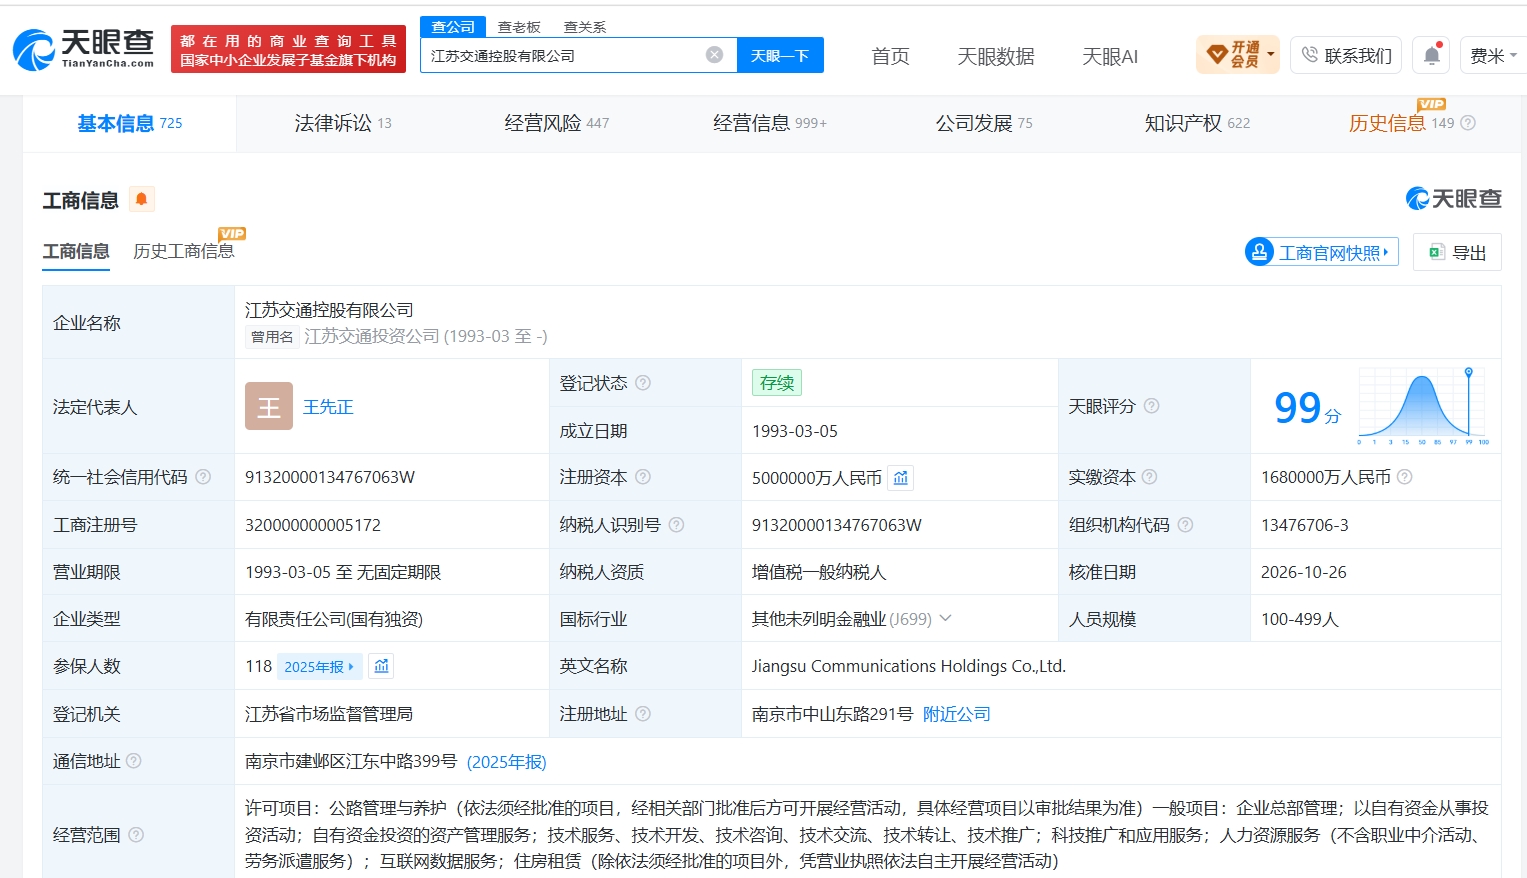Click the orange alert icon beside 工商信息
This screenshot has width=1527, height=878.
point(142,199)
